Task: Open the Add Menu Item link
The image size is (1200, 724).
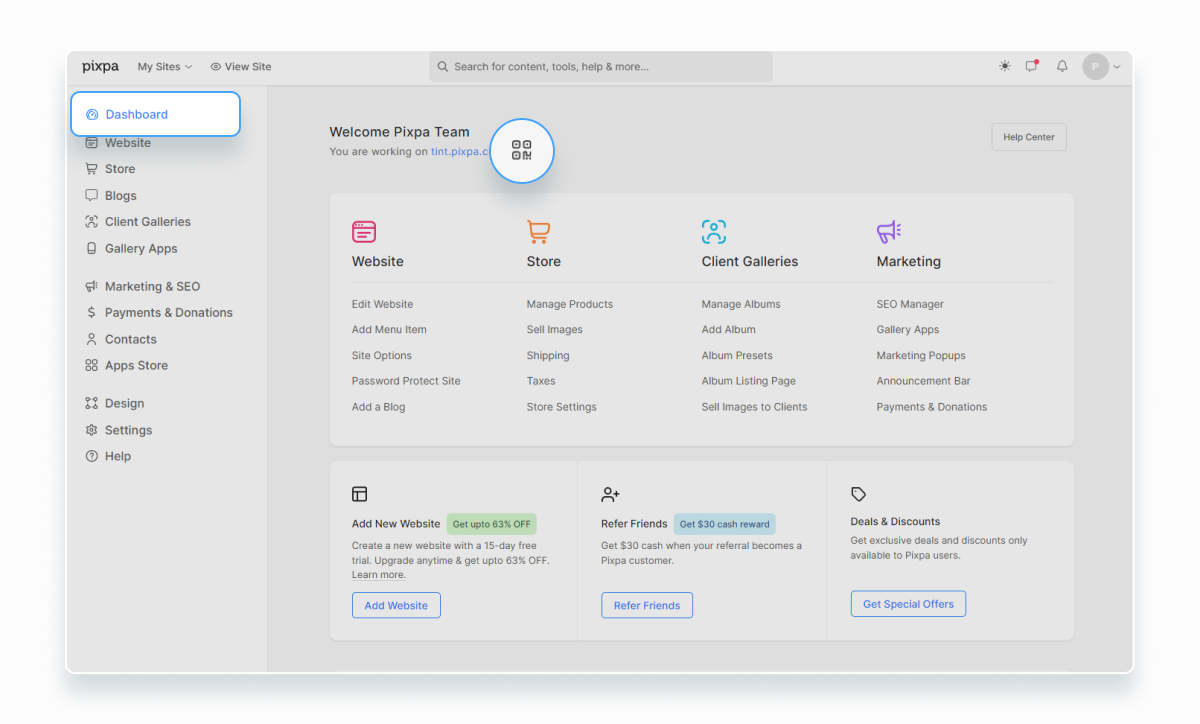Action: (389, 330)
